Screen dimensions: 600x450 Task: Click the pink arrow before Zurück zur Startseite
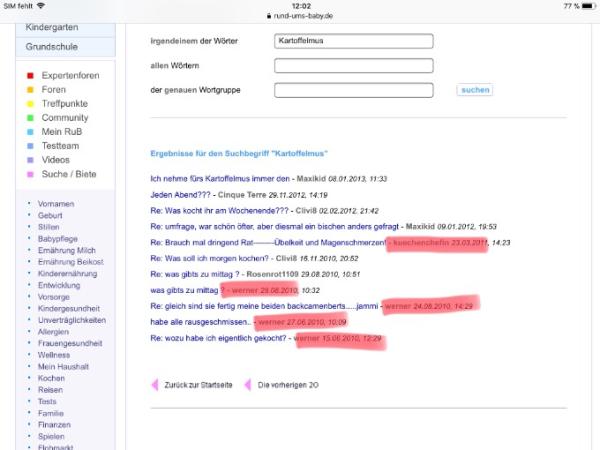coord(155,385)
